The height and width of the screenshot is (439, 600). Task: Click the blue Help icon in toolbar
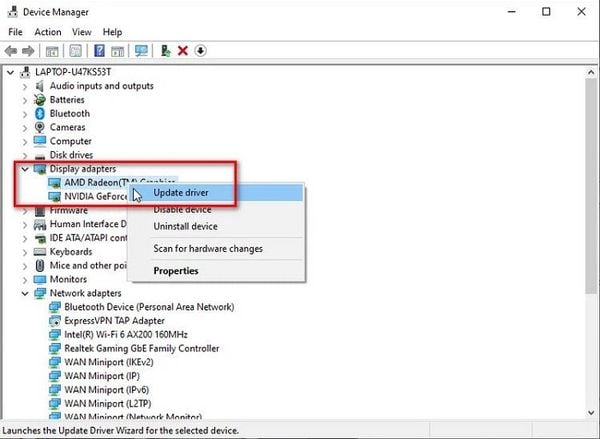[100, 50]
